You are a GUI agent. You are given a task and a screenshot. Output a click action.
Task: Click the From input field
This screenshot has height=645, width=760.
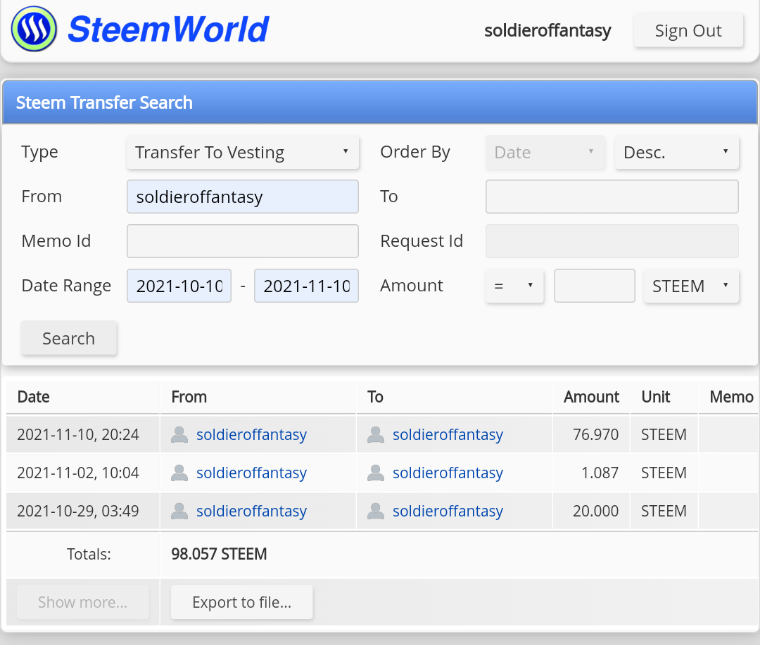pos(243,197)
